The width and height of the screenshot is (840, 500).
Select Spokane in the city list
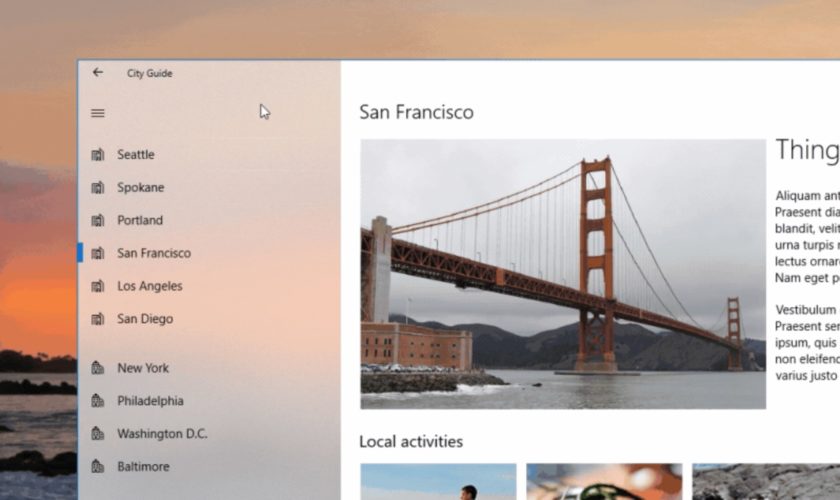(209, 188)
